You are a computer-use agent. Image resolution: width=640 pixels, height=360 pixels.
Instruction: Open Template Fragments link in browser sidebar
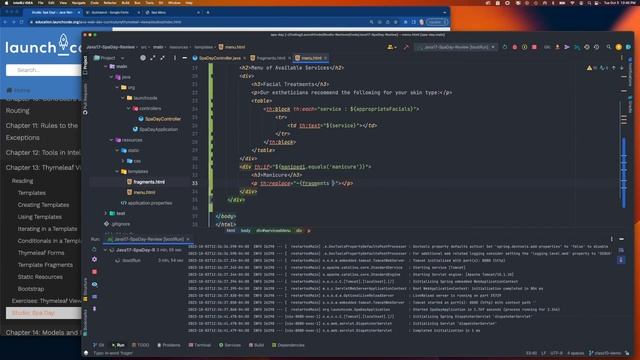pyautogui.click(x=45, y=265)
